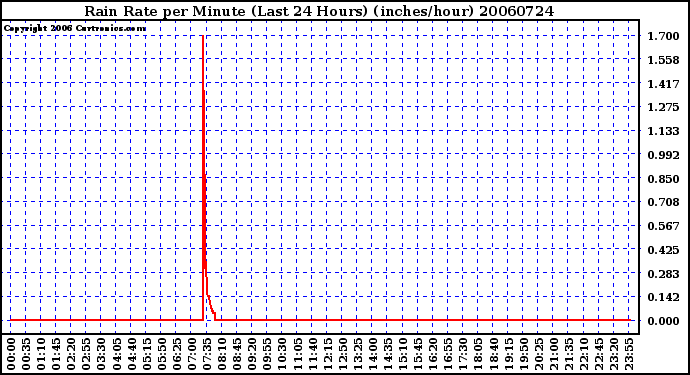
Task: Click the 18:40 time label
Action: pyautogui.click(x=493, y=355)
